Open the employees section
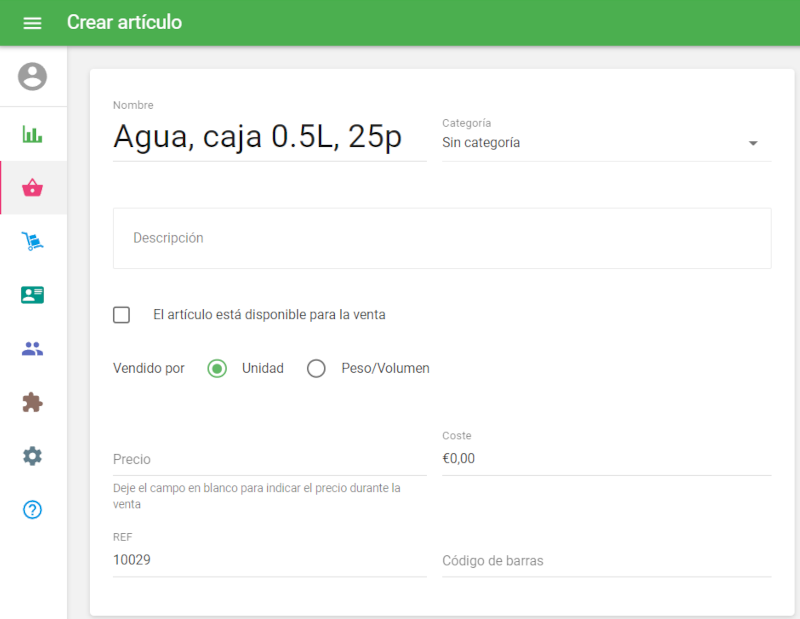Screen dimensions: 800x619 pos(33,348)
